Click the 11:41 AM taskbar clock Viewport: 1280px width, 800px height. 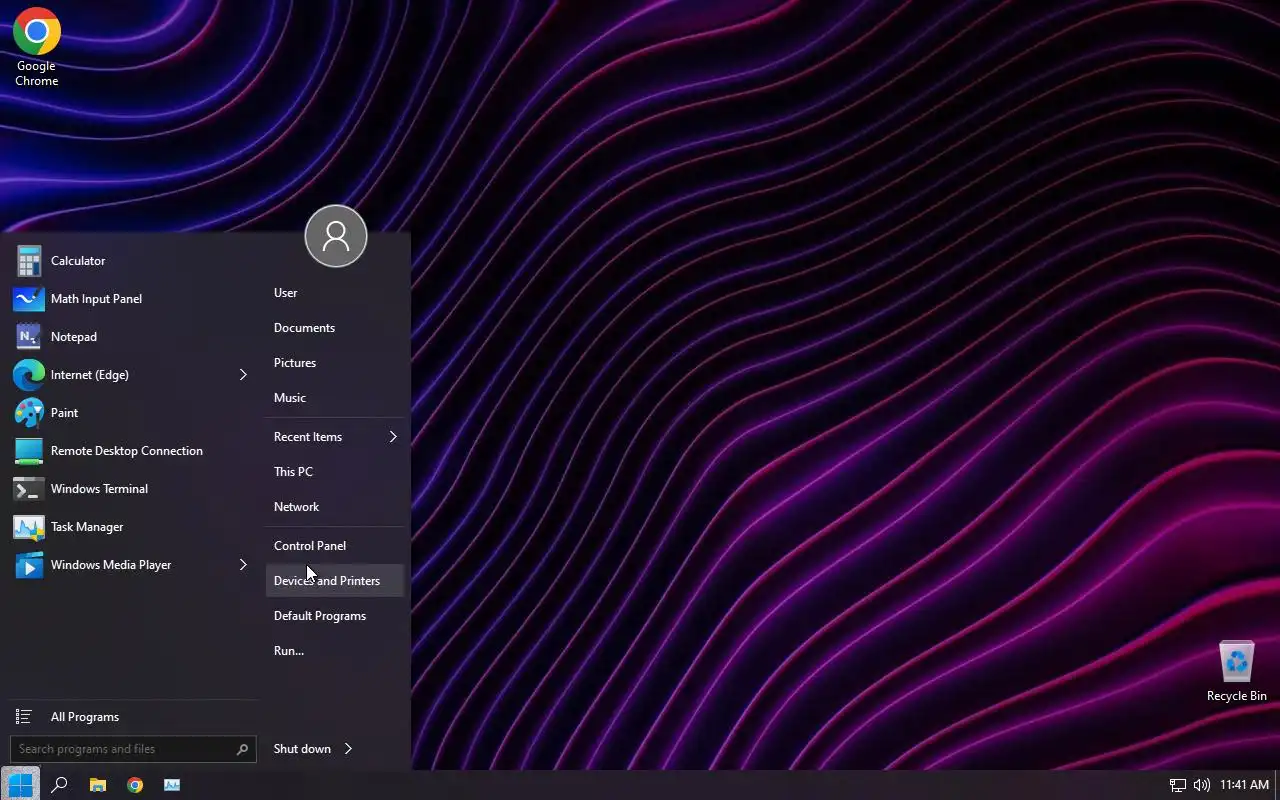[x=1244, y=785]
